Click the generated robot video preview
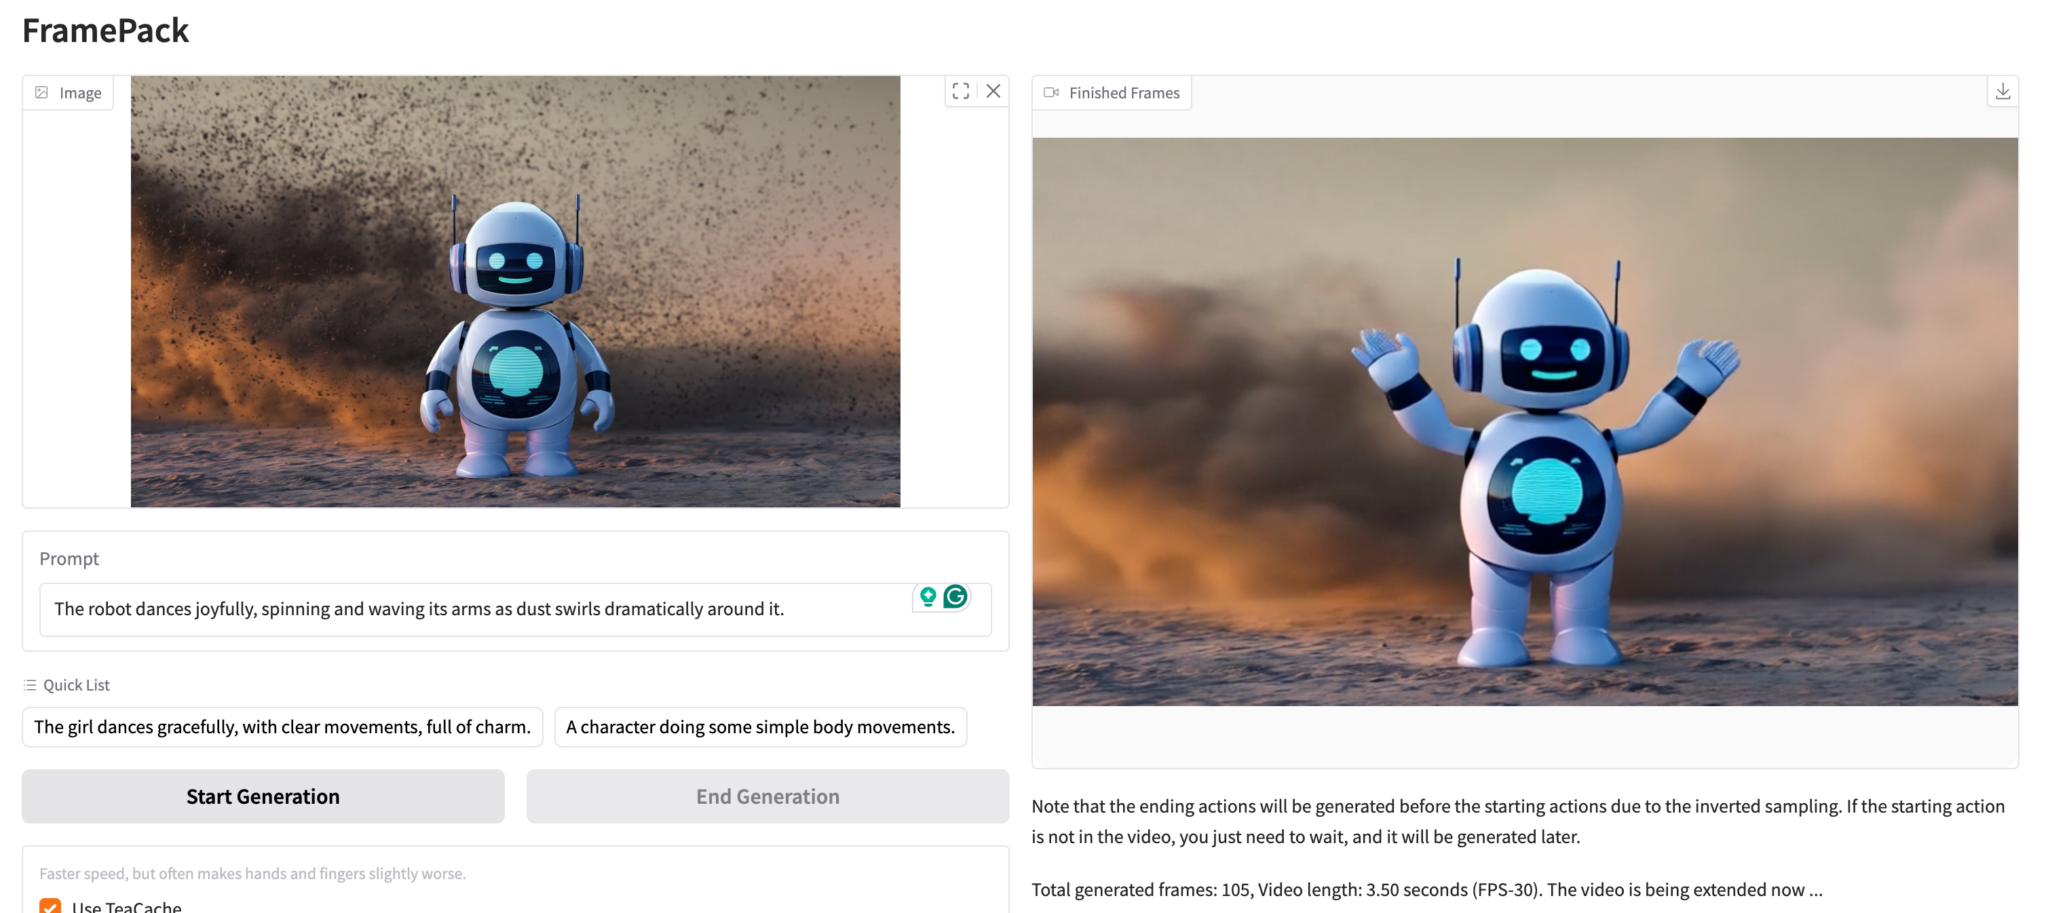Image resolution: width=2048 pixels, height=913 pixels. [x=1524, y=421]
